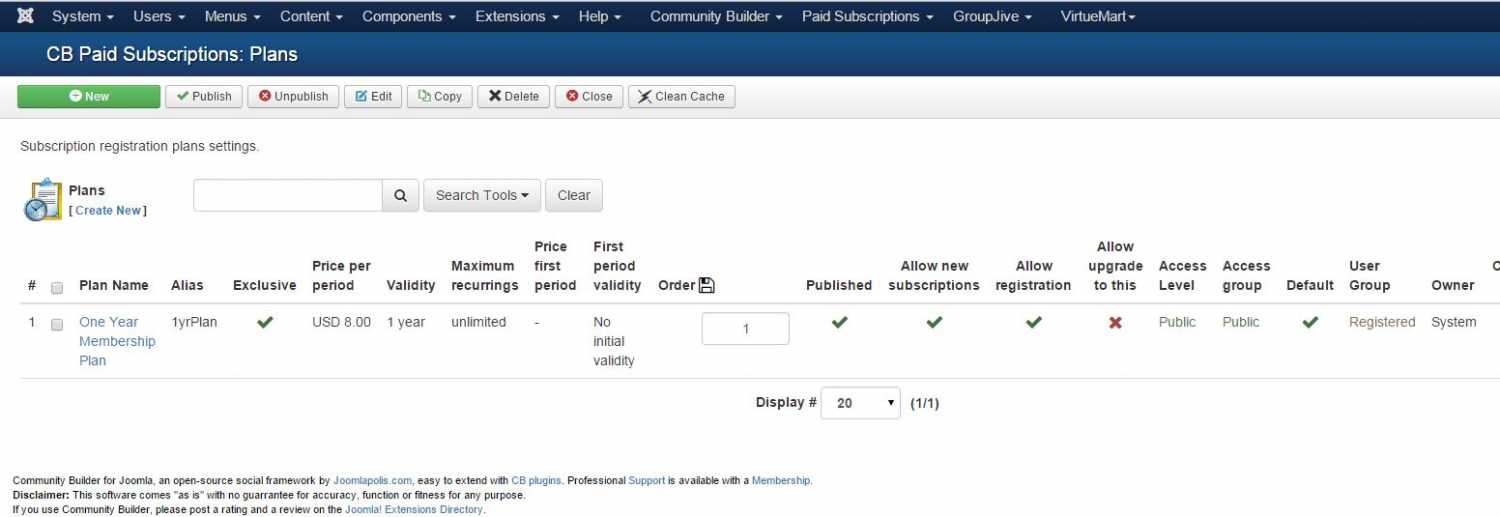This screenshot has height=517, width=1500.
Task: Toggle Allow new subscriptions checkmark
Action: 934,322
